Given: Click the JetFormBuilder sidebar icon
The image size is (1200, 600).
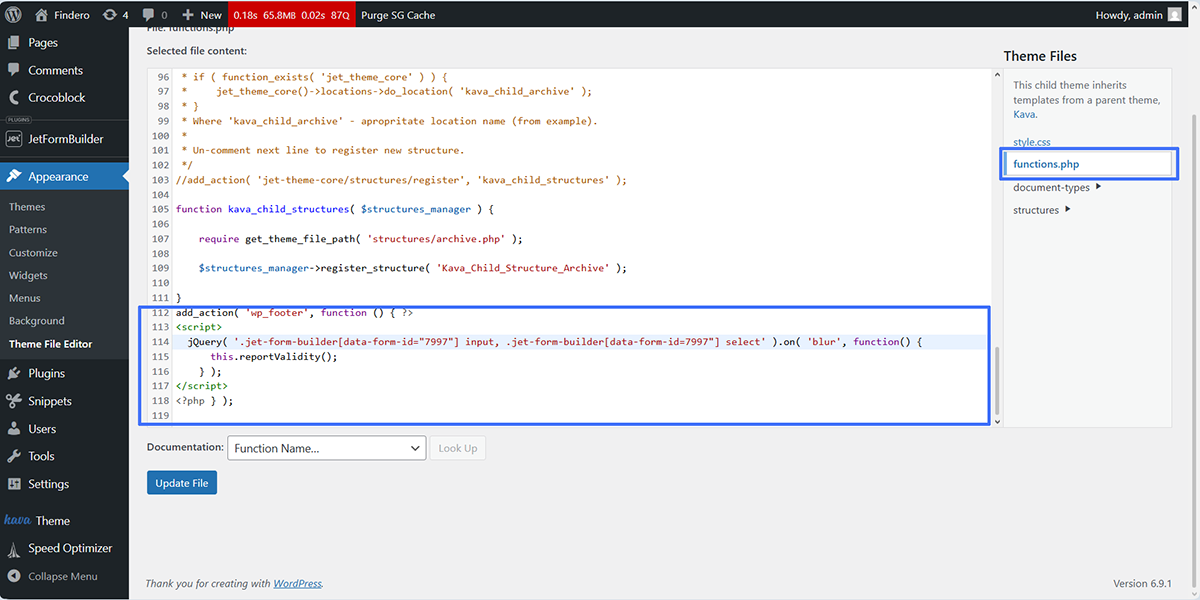Looking at the screenshot, I should point(14,139).
